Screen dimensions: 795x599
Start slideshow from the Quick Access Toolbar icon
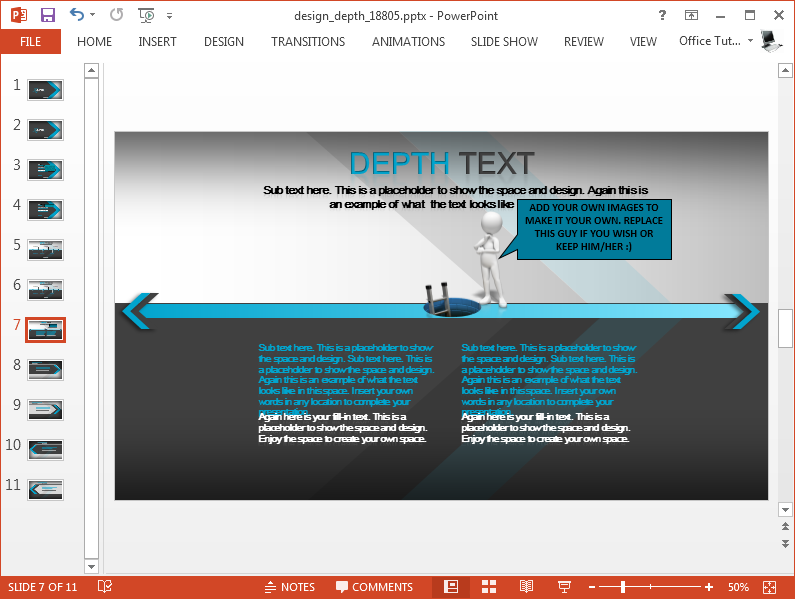(146, 15)
